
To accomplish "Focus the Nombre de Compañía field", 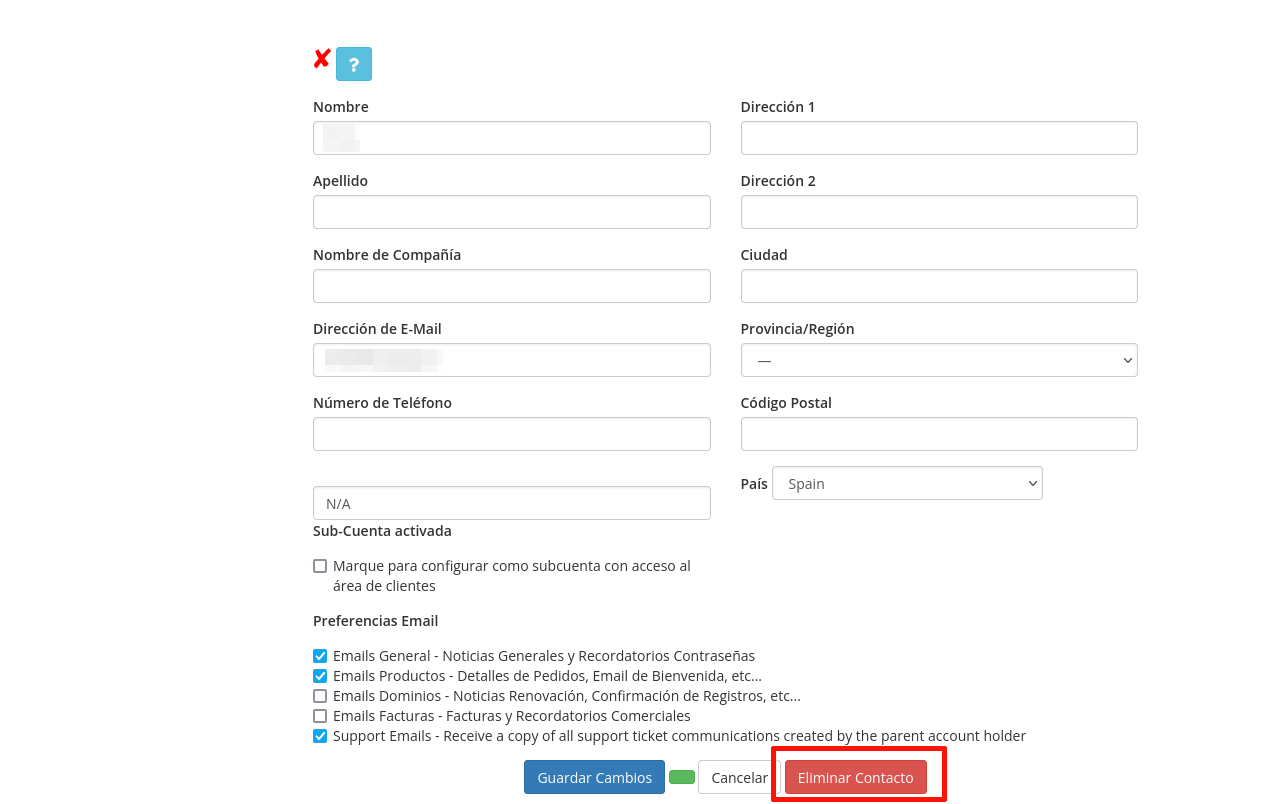I will point(512,286).
